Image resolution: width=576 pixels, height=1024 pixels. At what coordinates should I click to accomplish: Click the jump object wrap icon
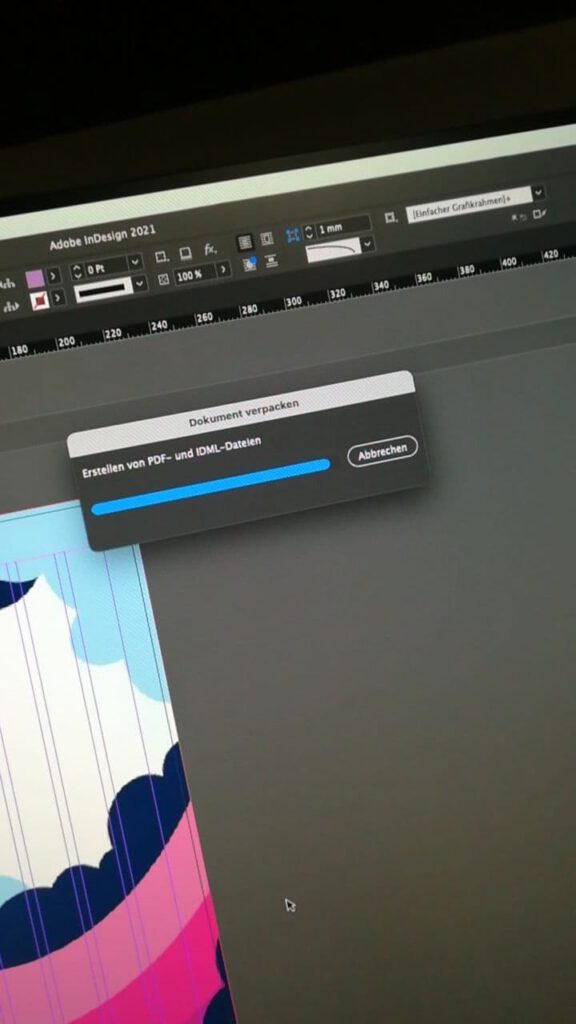(x=272, y=261)
